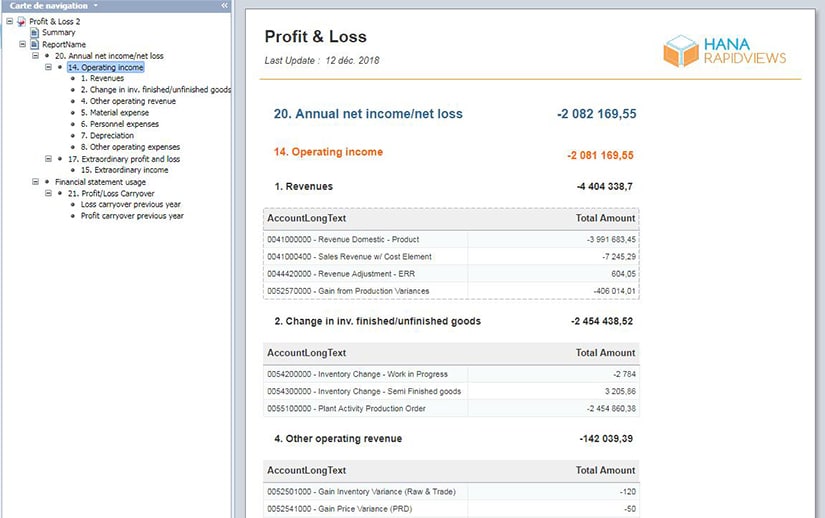Select Profit carryover previous year in tree
Viewport: 825px width, 518px height.
click(132, 216)
